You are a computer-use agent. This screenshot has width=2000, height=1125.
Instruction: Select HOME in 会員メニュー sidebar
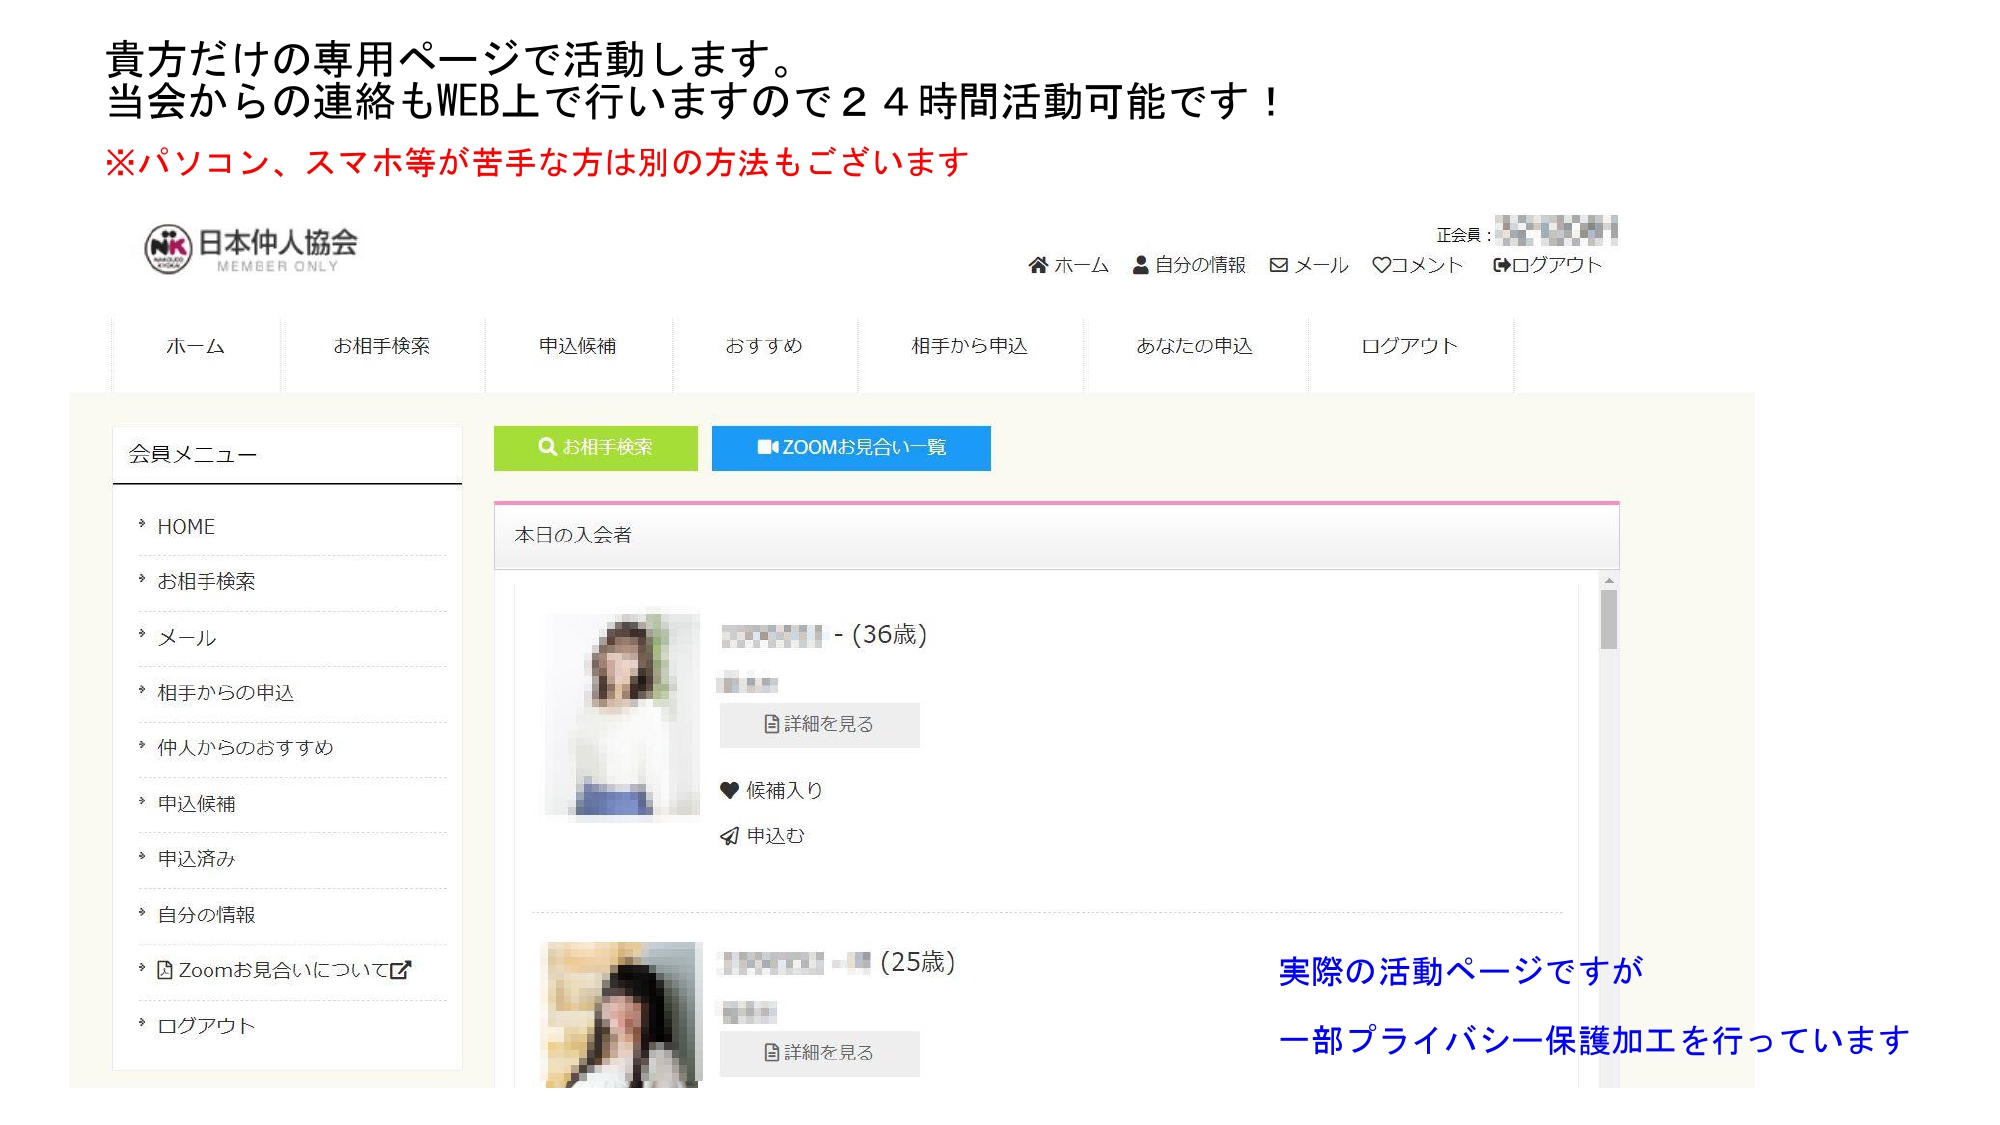tap(186, 527)
